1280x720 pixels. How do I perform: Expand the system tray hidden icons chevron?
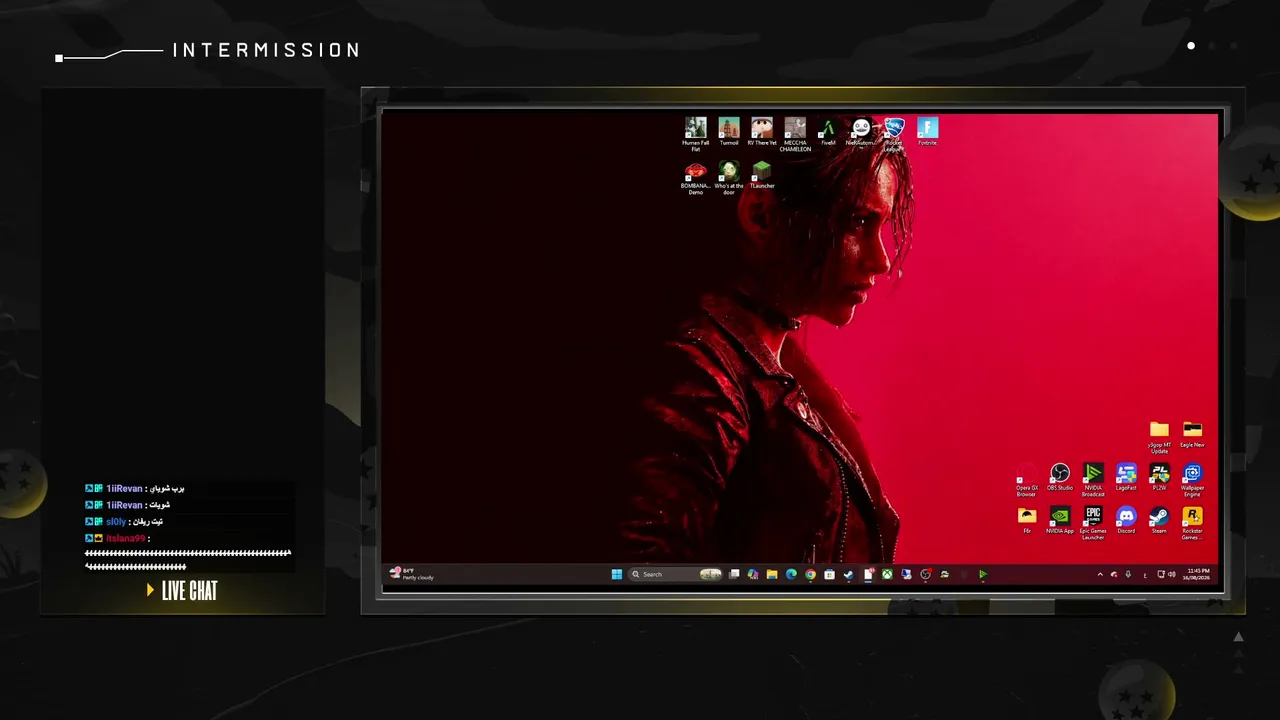[1100, 574]
